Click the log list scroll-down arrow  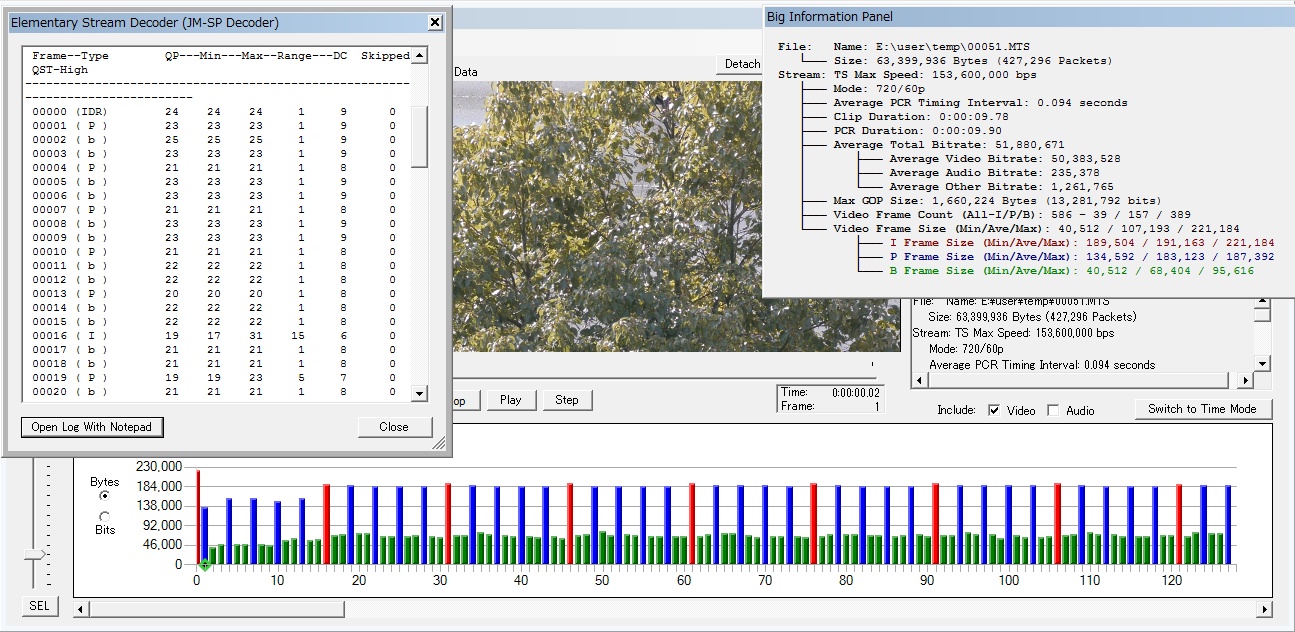[x=420, y=393]
